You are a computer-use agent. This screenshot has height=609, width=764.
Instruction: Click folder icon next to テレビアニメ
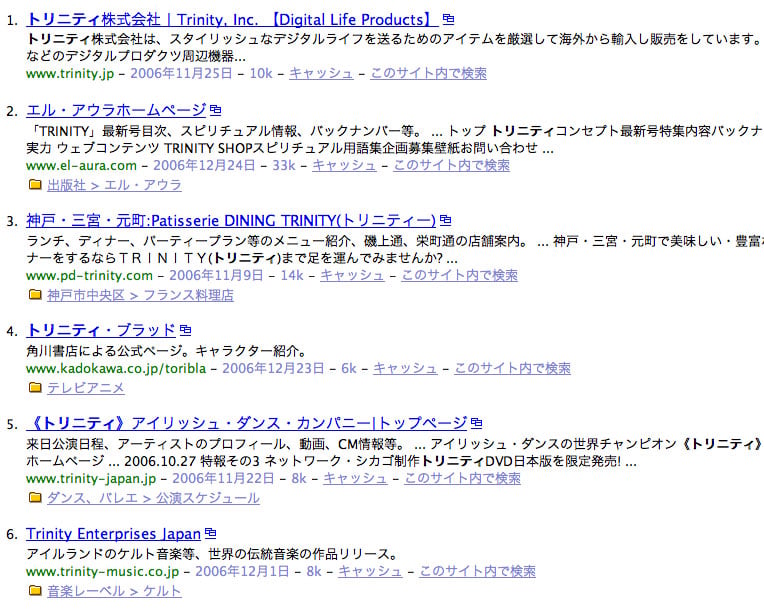click(x=35, y=387)
